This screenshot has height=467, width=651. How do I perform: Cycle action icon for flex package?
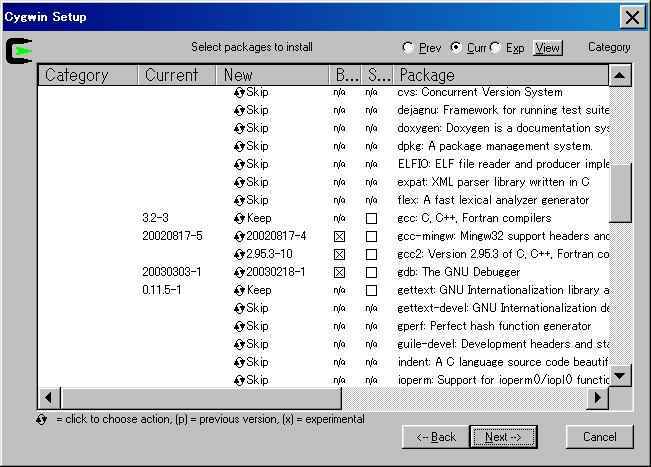(x=239, y=200)
